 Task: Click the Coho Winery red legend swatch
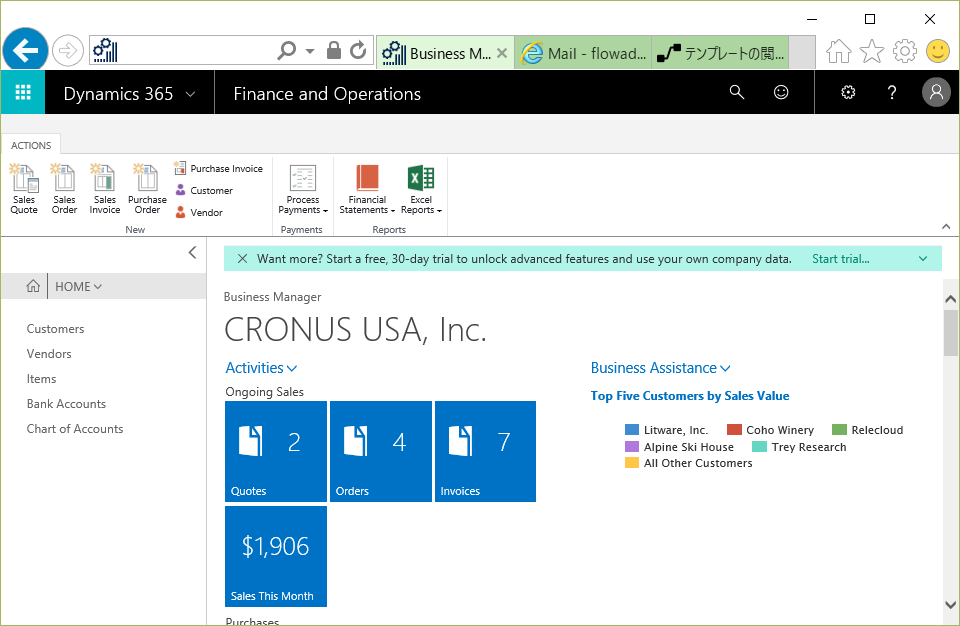pos(734,429)
